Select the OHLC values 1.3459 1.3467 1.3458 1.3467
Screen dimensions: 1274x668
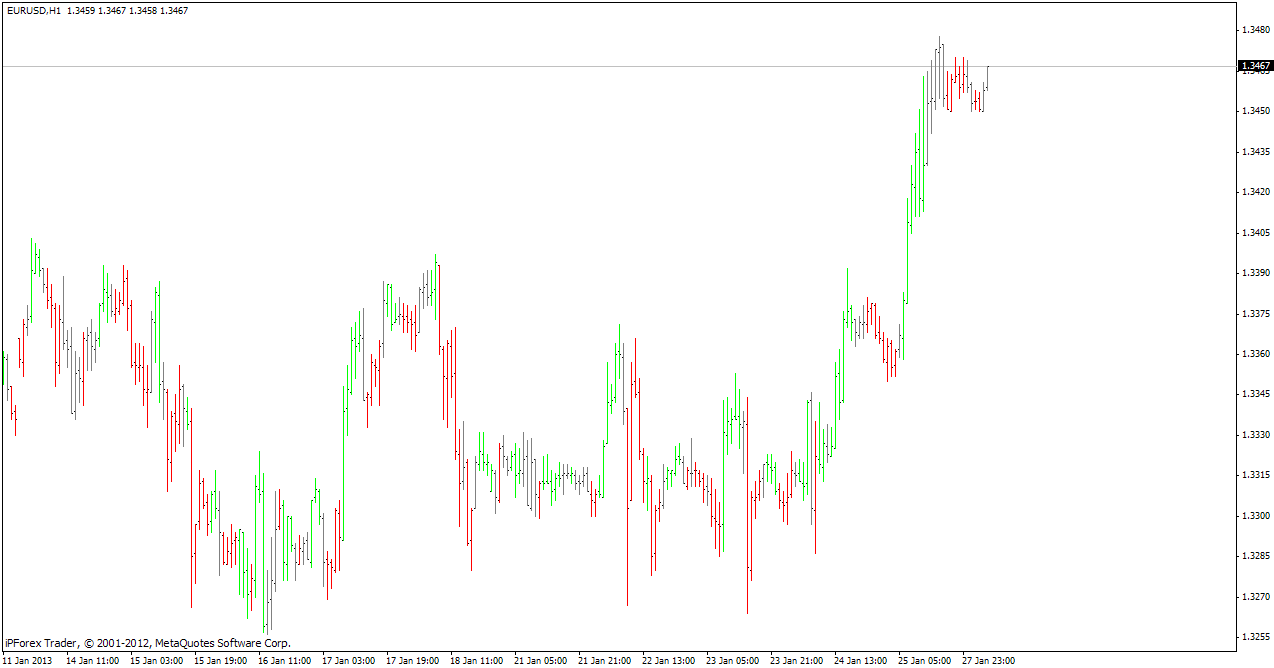click(x=127, y=10)
